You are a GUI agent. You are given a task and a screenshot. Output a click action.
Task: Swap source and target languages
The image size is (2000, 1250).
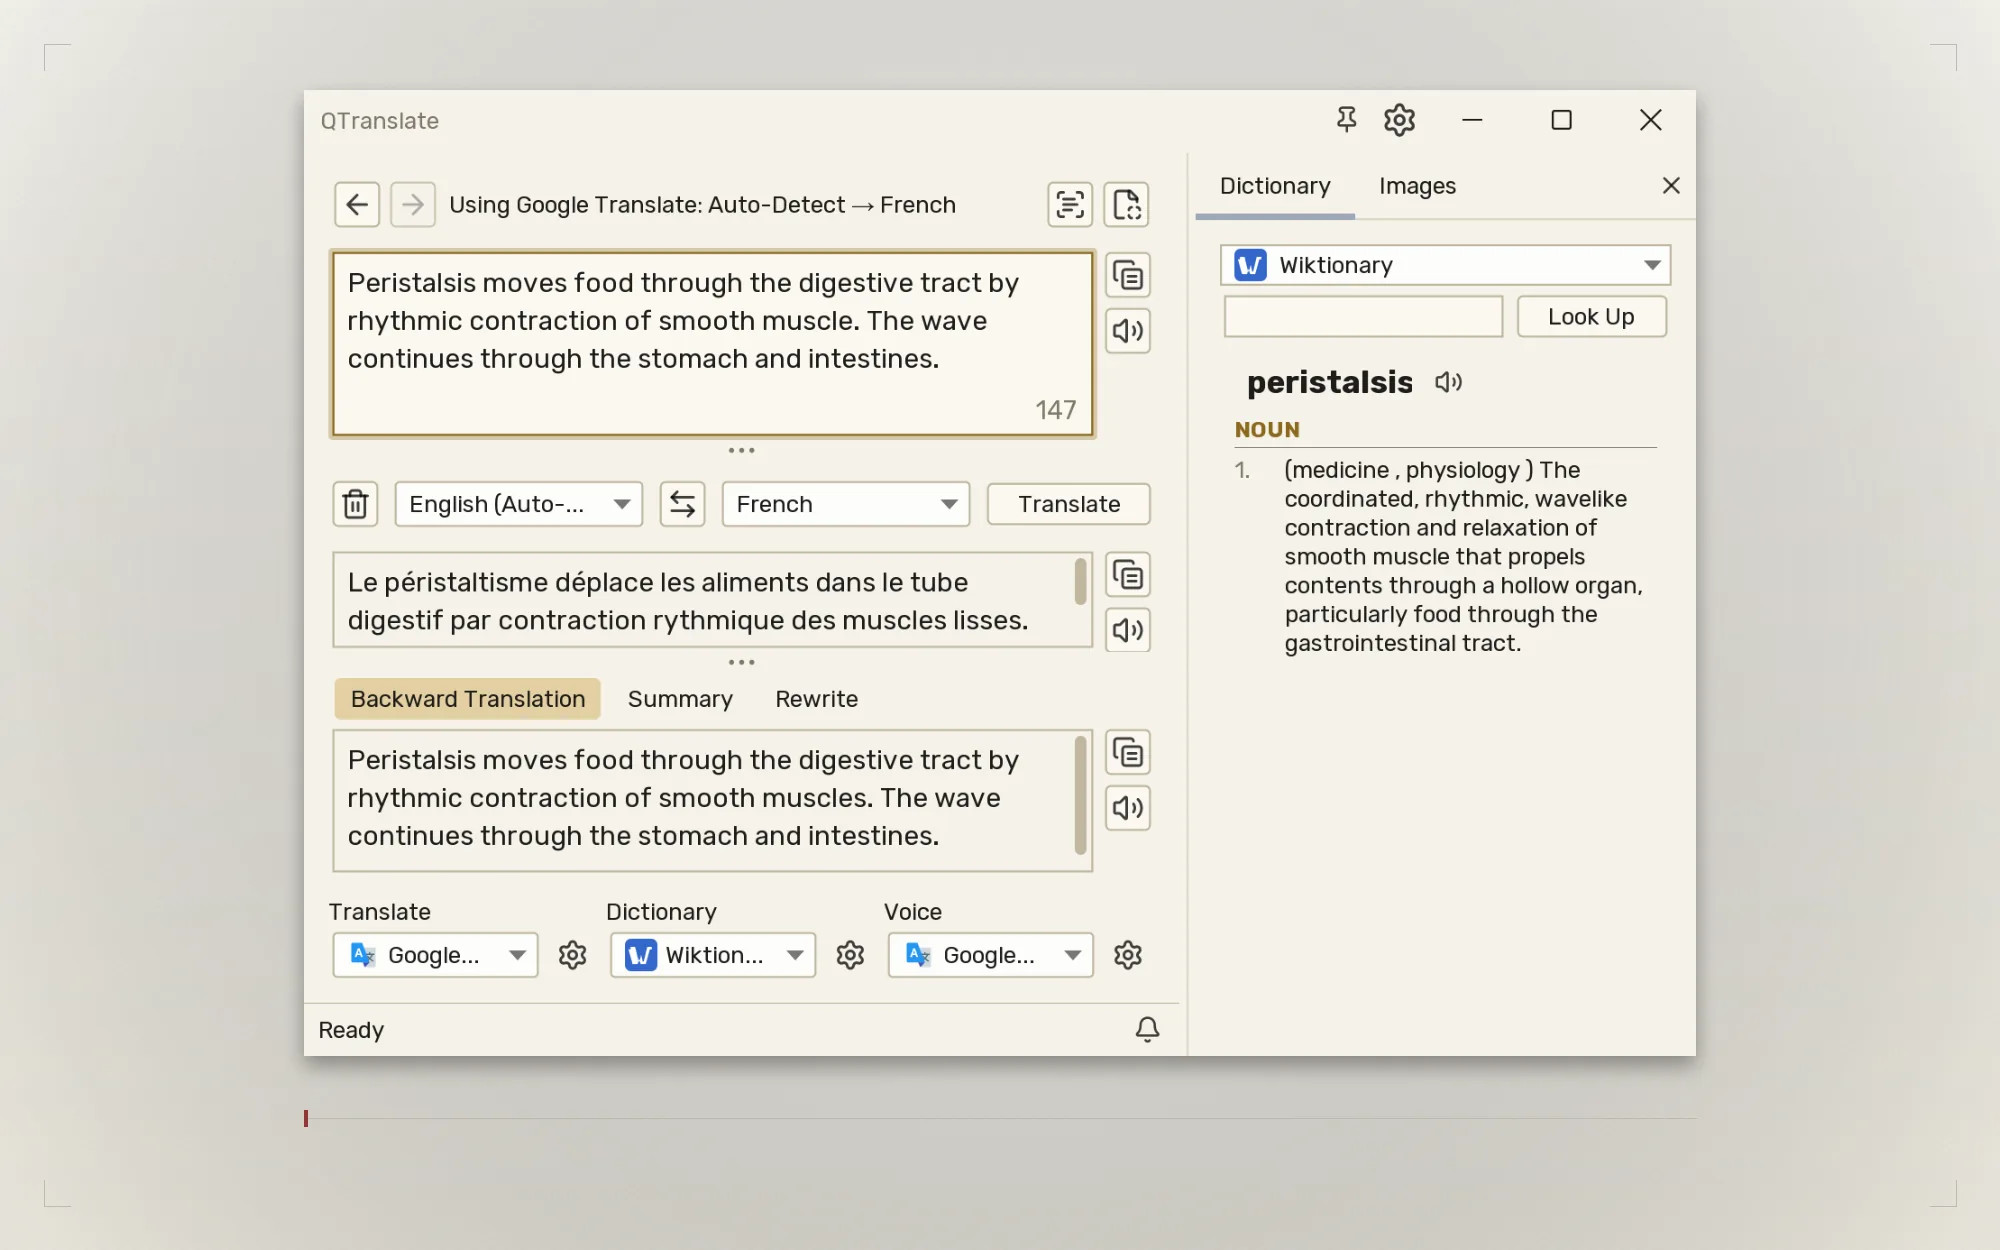tap(682, 504)
